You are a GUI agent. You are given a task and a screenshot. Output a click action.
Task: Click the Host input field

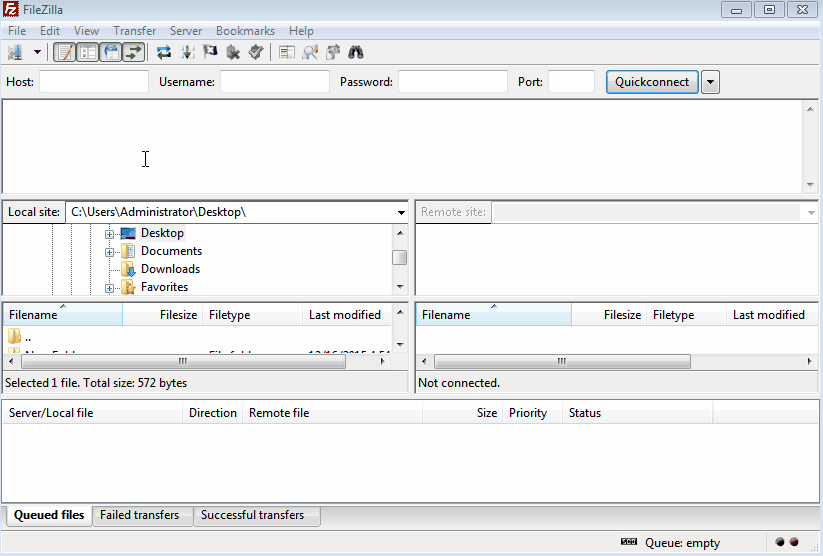(94, 82)
